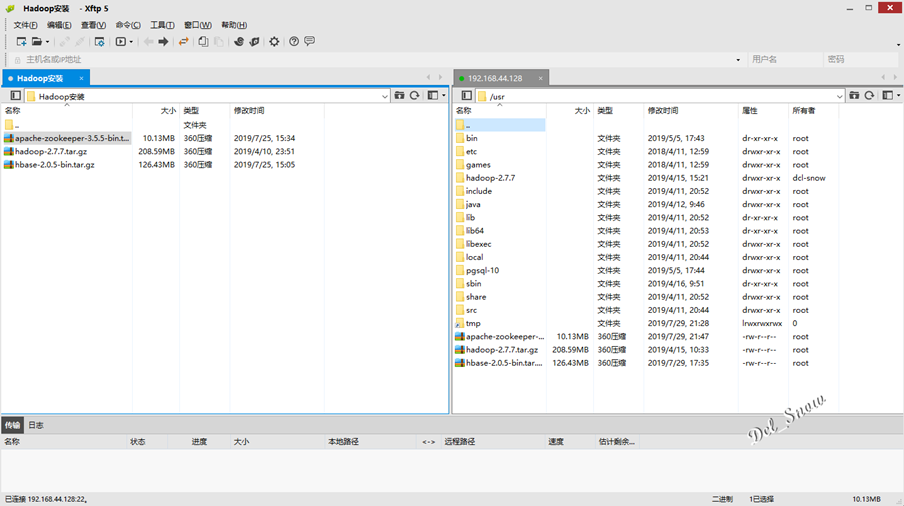Click previous tab arrow in remote pane

[883, 77]
